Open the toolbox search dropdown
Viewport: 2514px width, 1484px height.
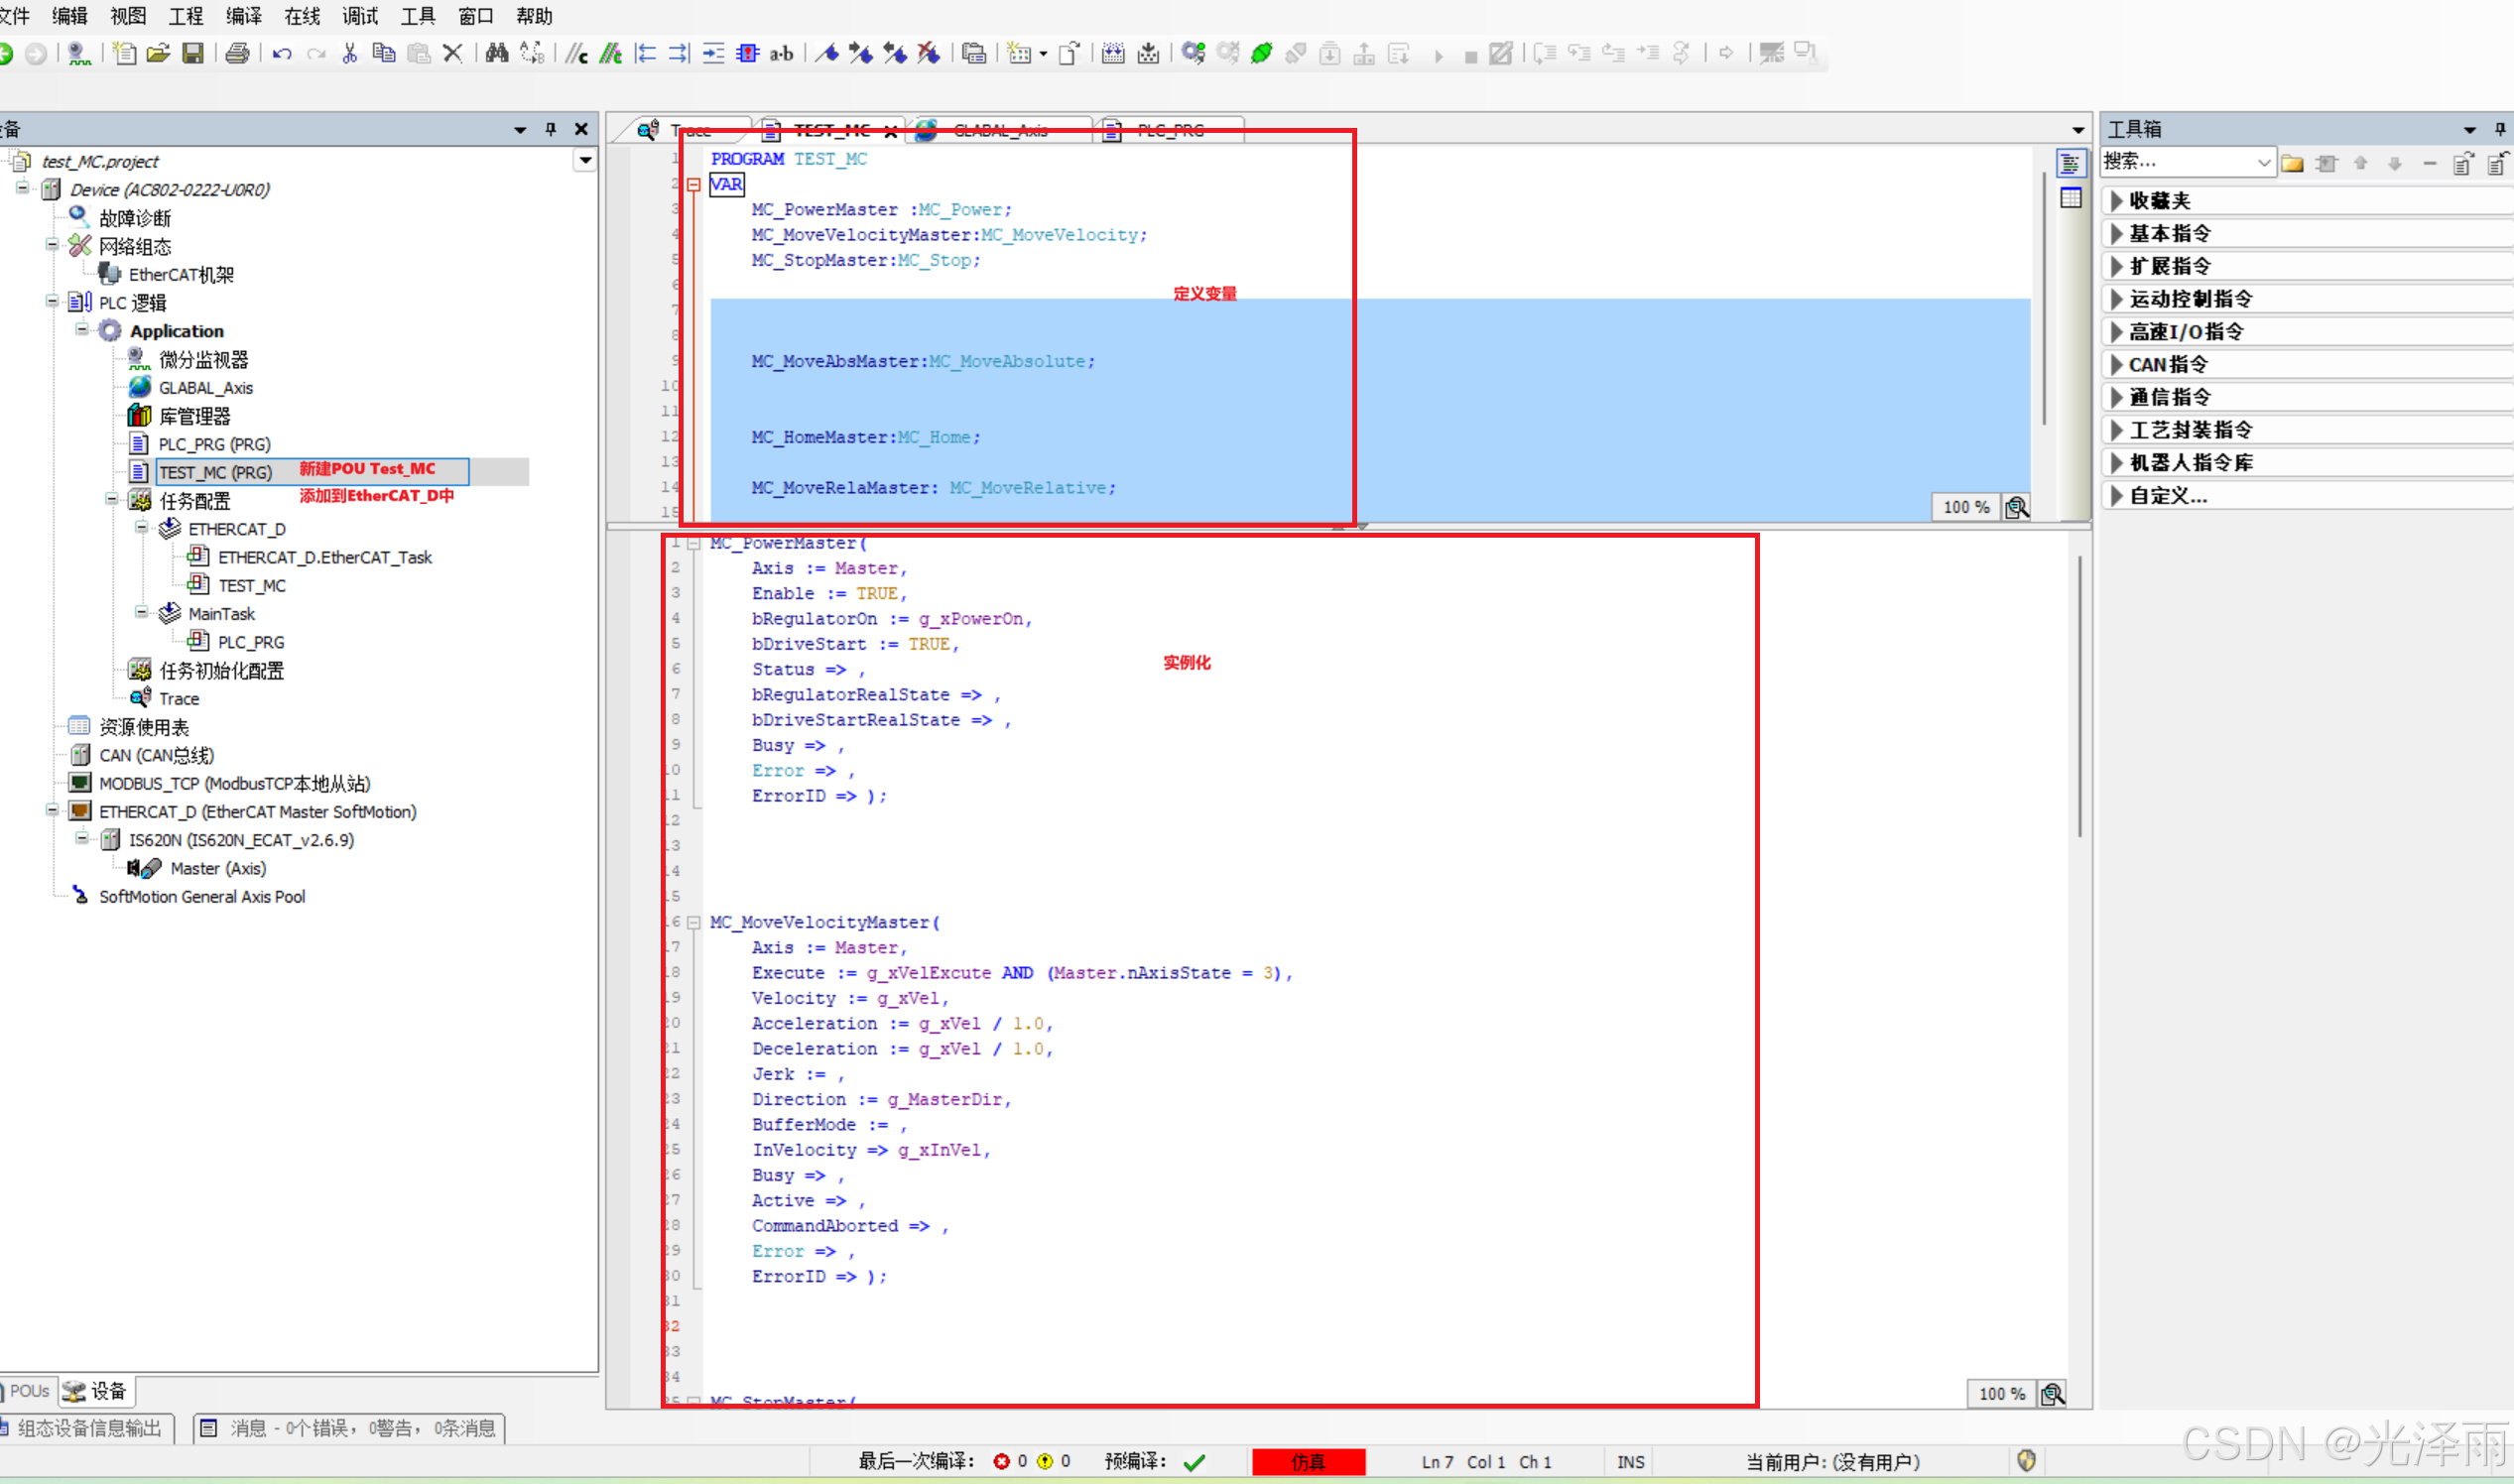[x=2264, y=163]
